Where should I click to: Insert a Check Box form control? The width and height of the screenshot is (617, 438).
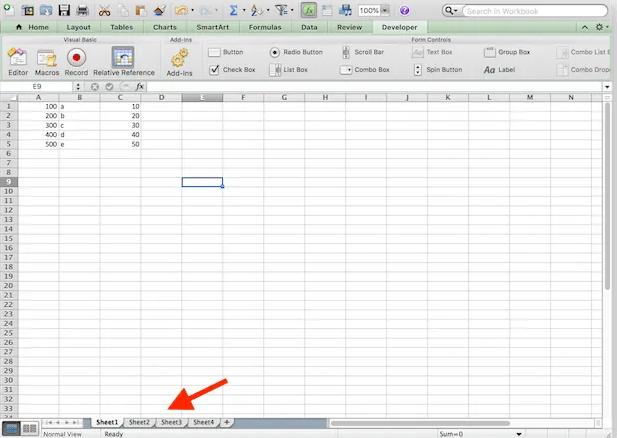[233, 70]
